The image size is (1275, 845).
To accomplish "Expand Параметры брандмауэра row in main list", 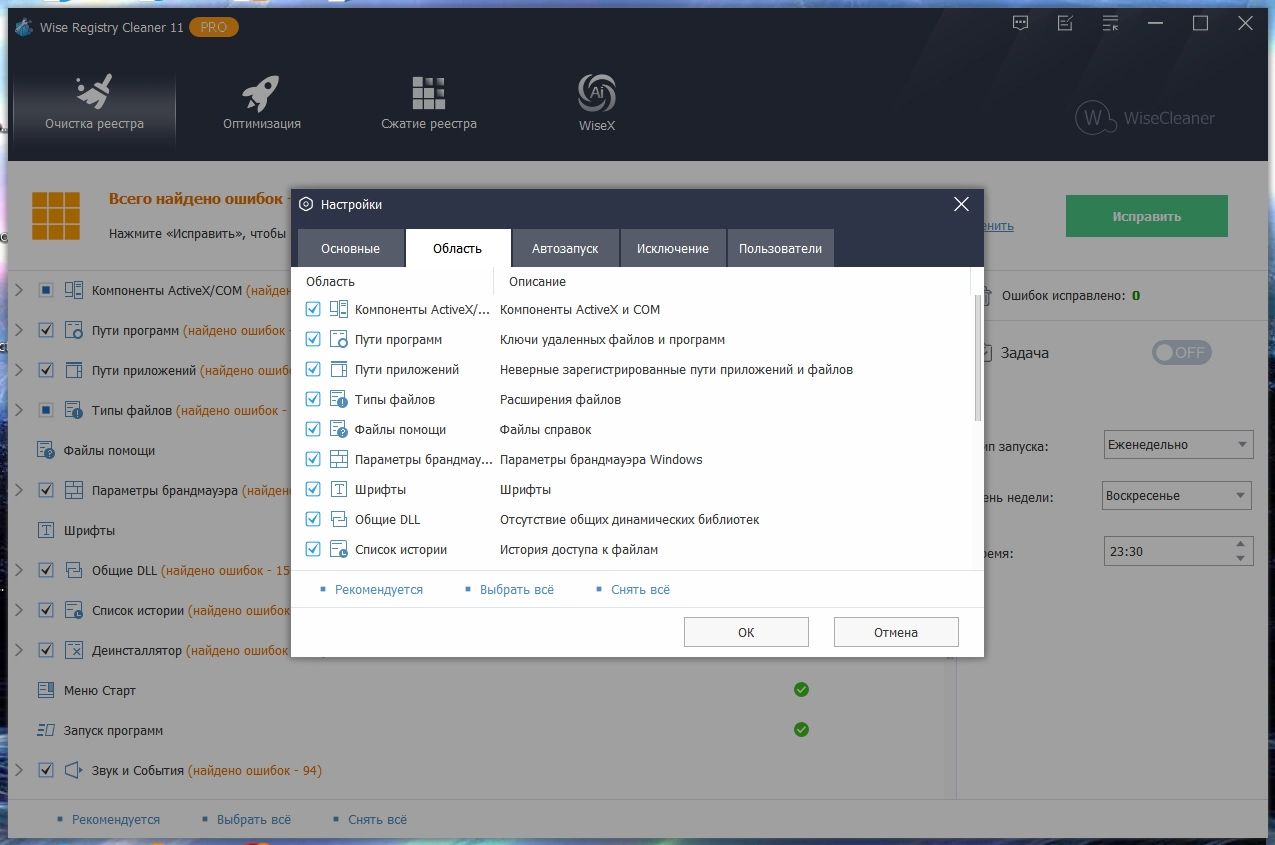I will pos(18,490).
